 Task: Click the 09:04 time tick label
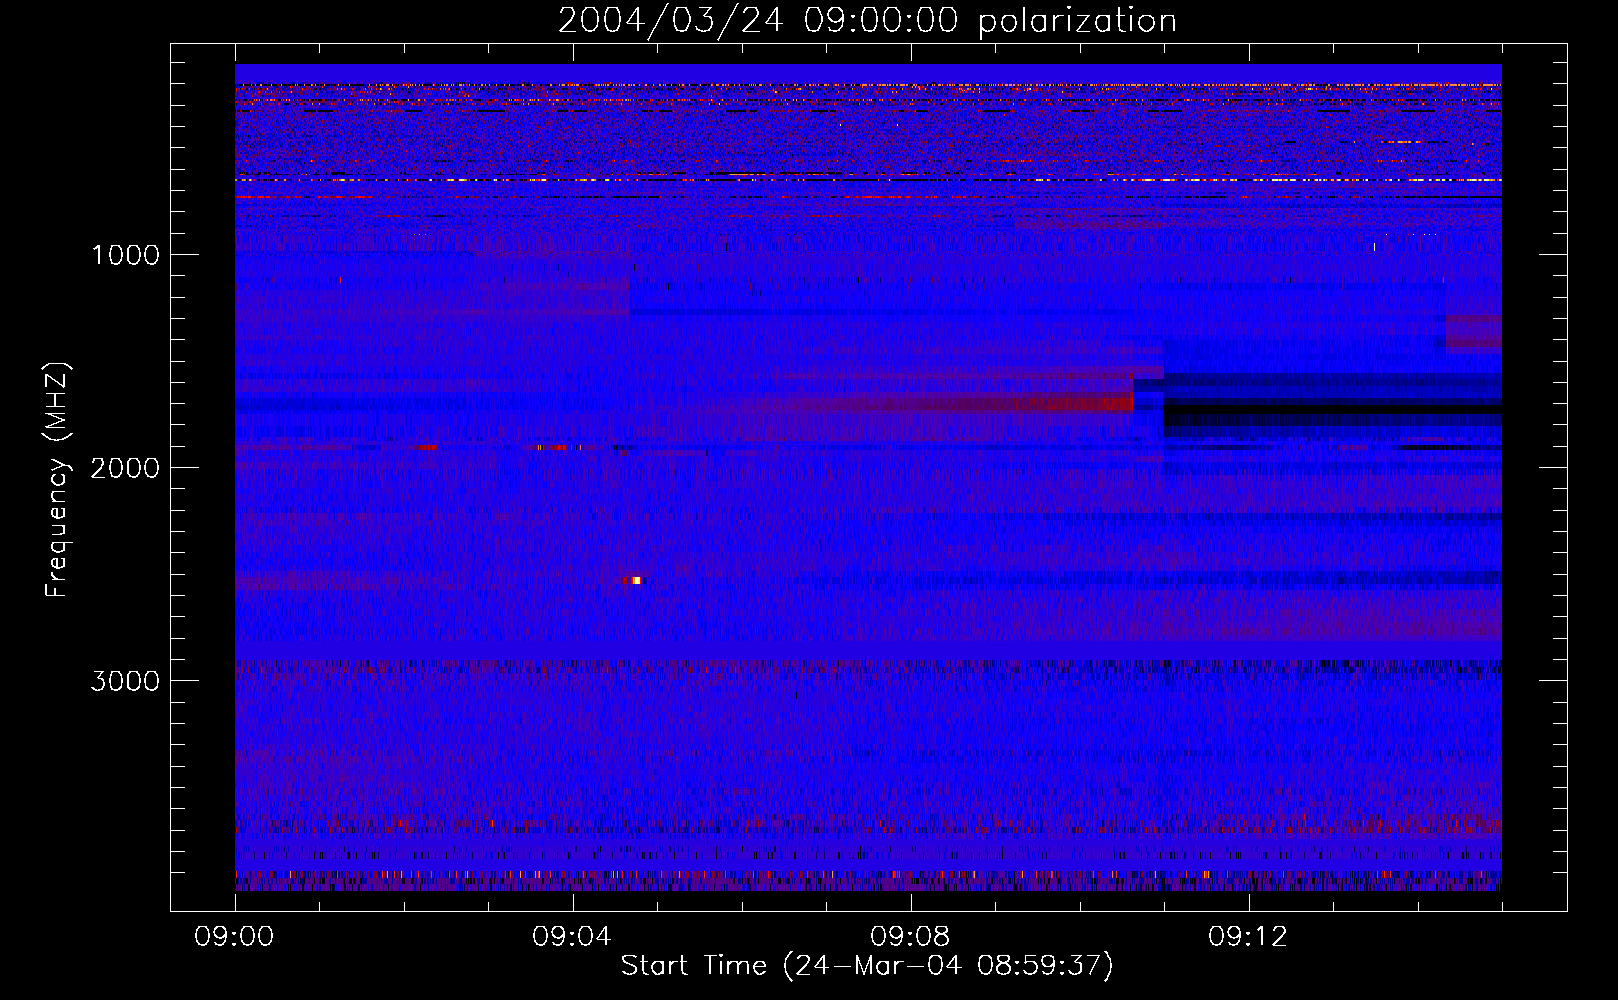coord(572,936)
